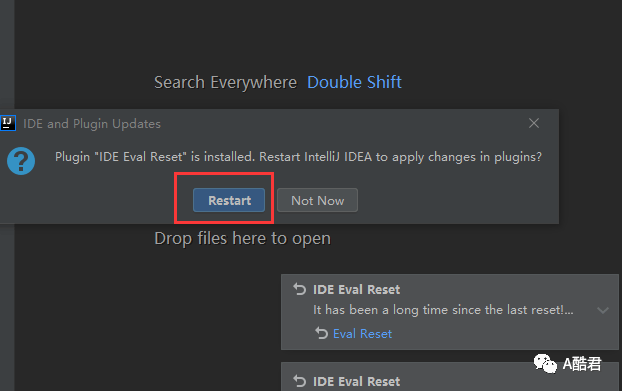Image resolution: width=622 pixels, height=391 pixels.
Task: Click the Plugin "IDE Eval Reset" is installed message
Action: 298,157
